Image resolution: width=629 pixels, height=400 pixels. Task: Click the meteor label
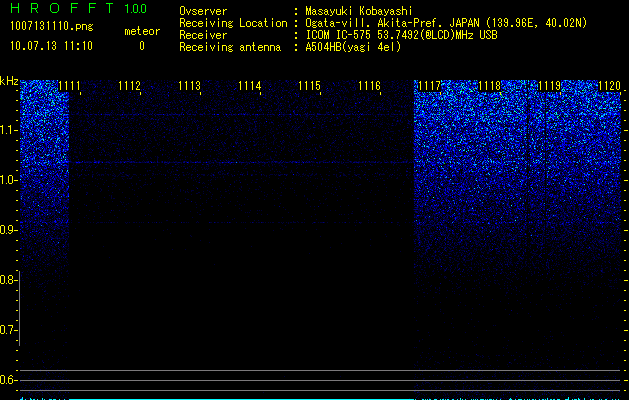coord(142,31)
